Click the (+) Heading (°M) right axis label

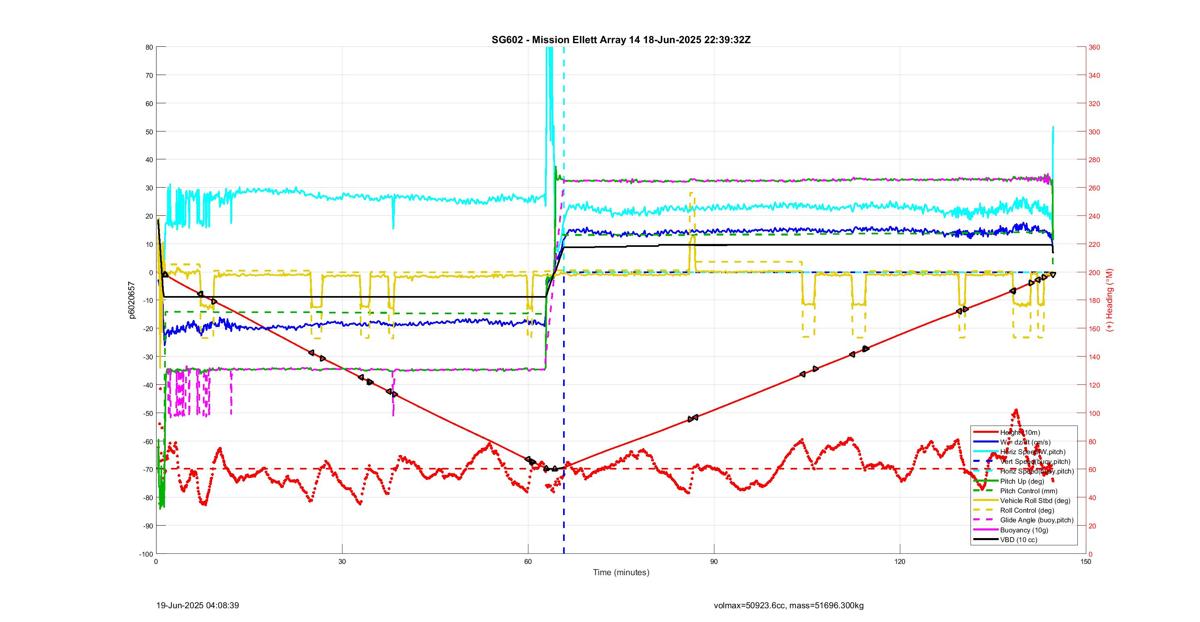pos(1111,300)
